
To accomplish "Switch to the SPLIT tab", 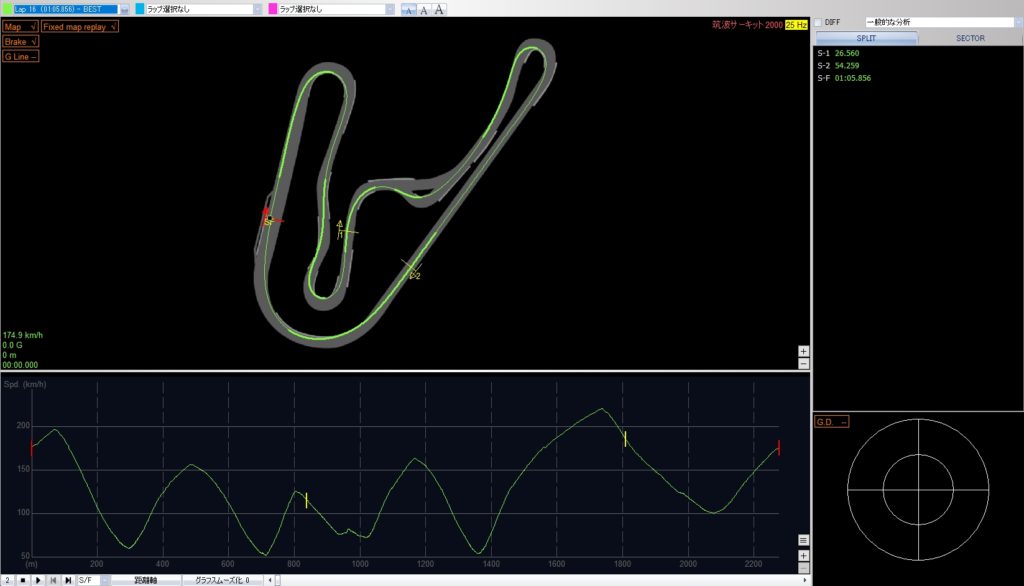I will pyautogui.click(x=866, y=38).
